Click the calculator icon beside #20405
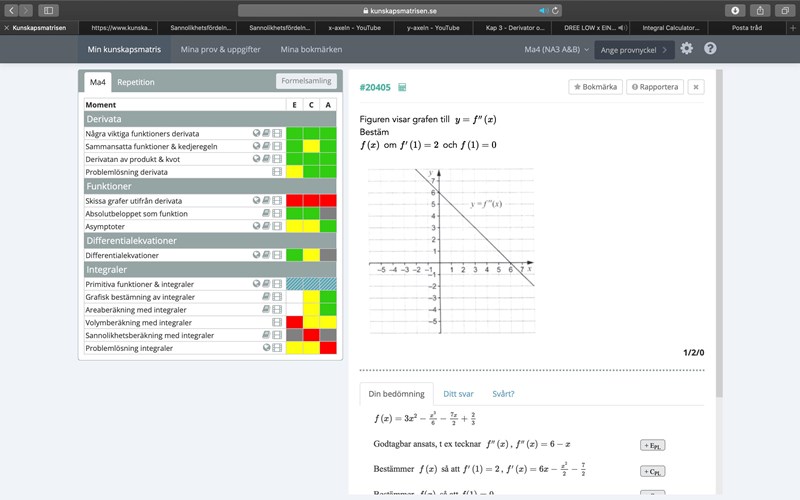800x500 pixels. point(402,88)
